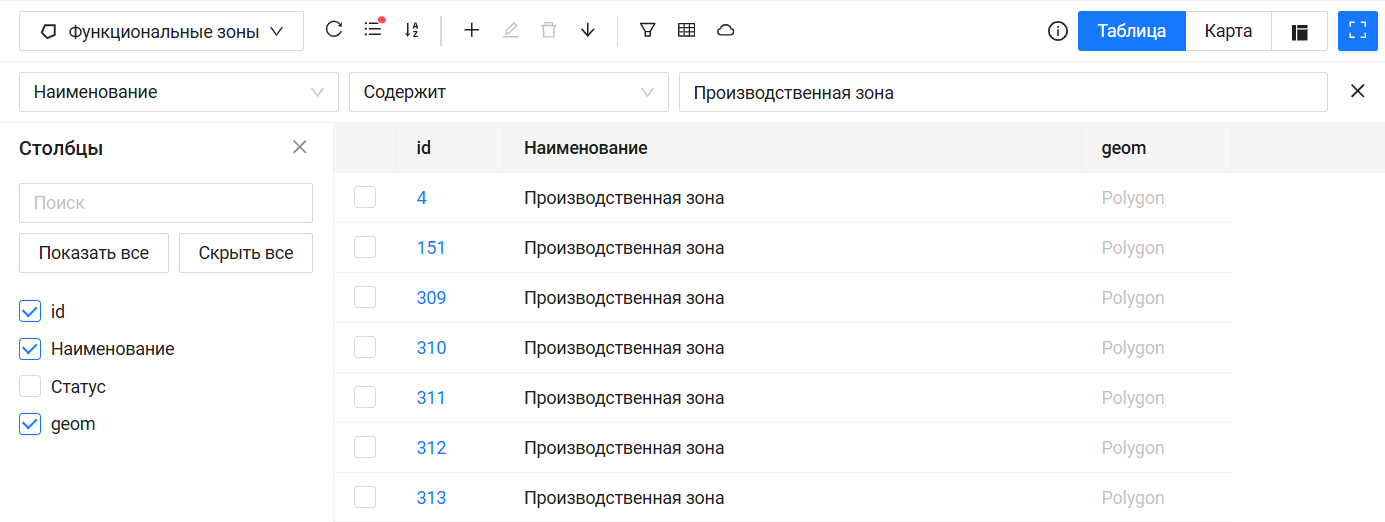The width and height of the screenshot is (1385, 522).
Task: Click the cloud icon in toolbar
Action: point(726,30)
